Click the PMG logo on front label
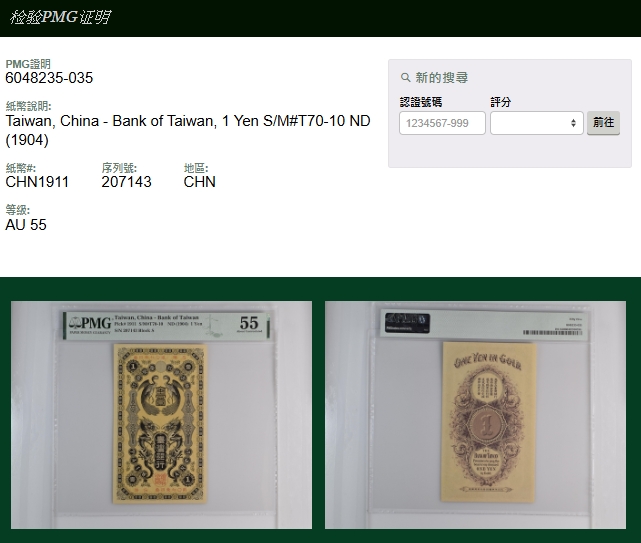This screenshot has height=543, width=641. [x=90, y=325]
